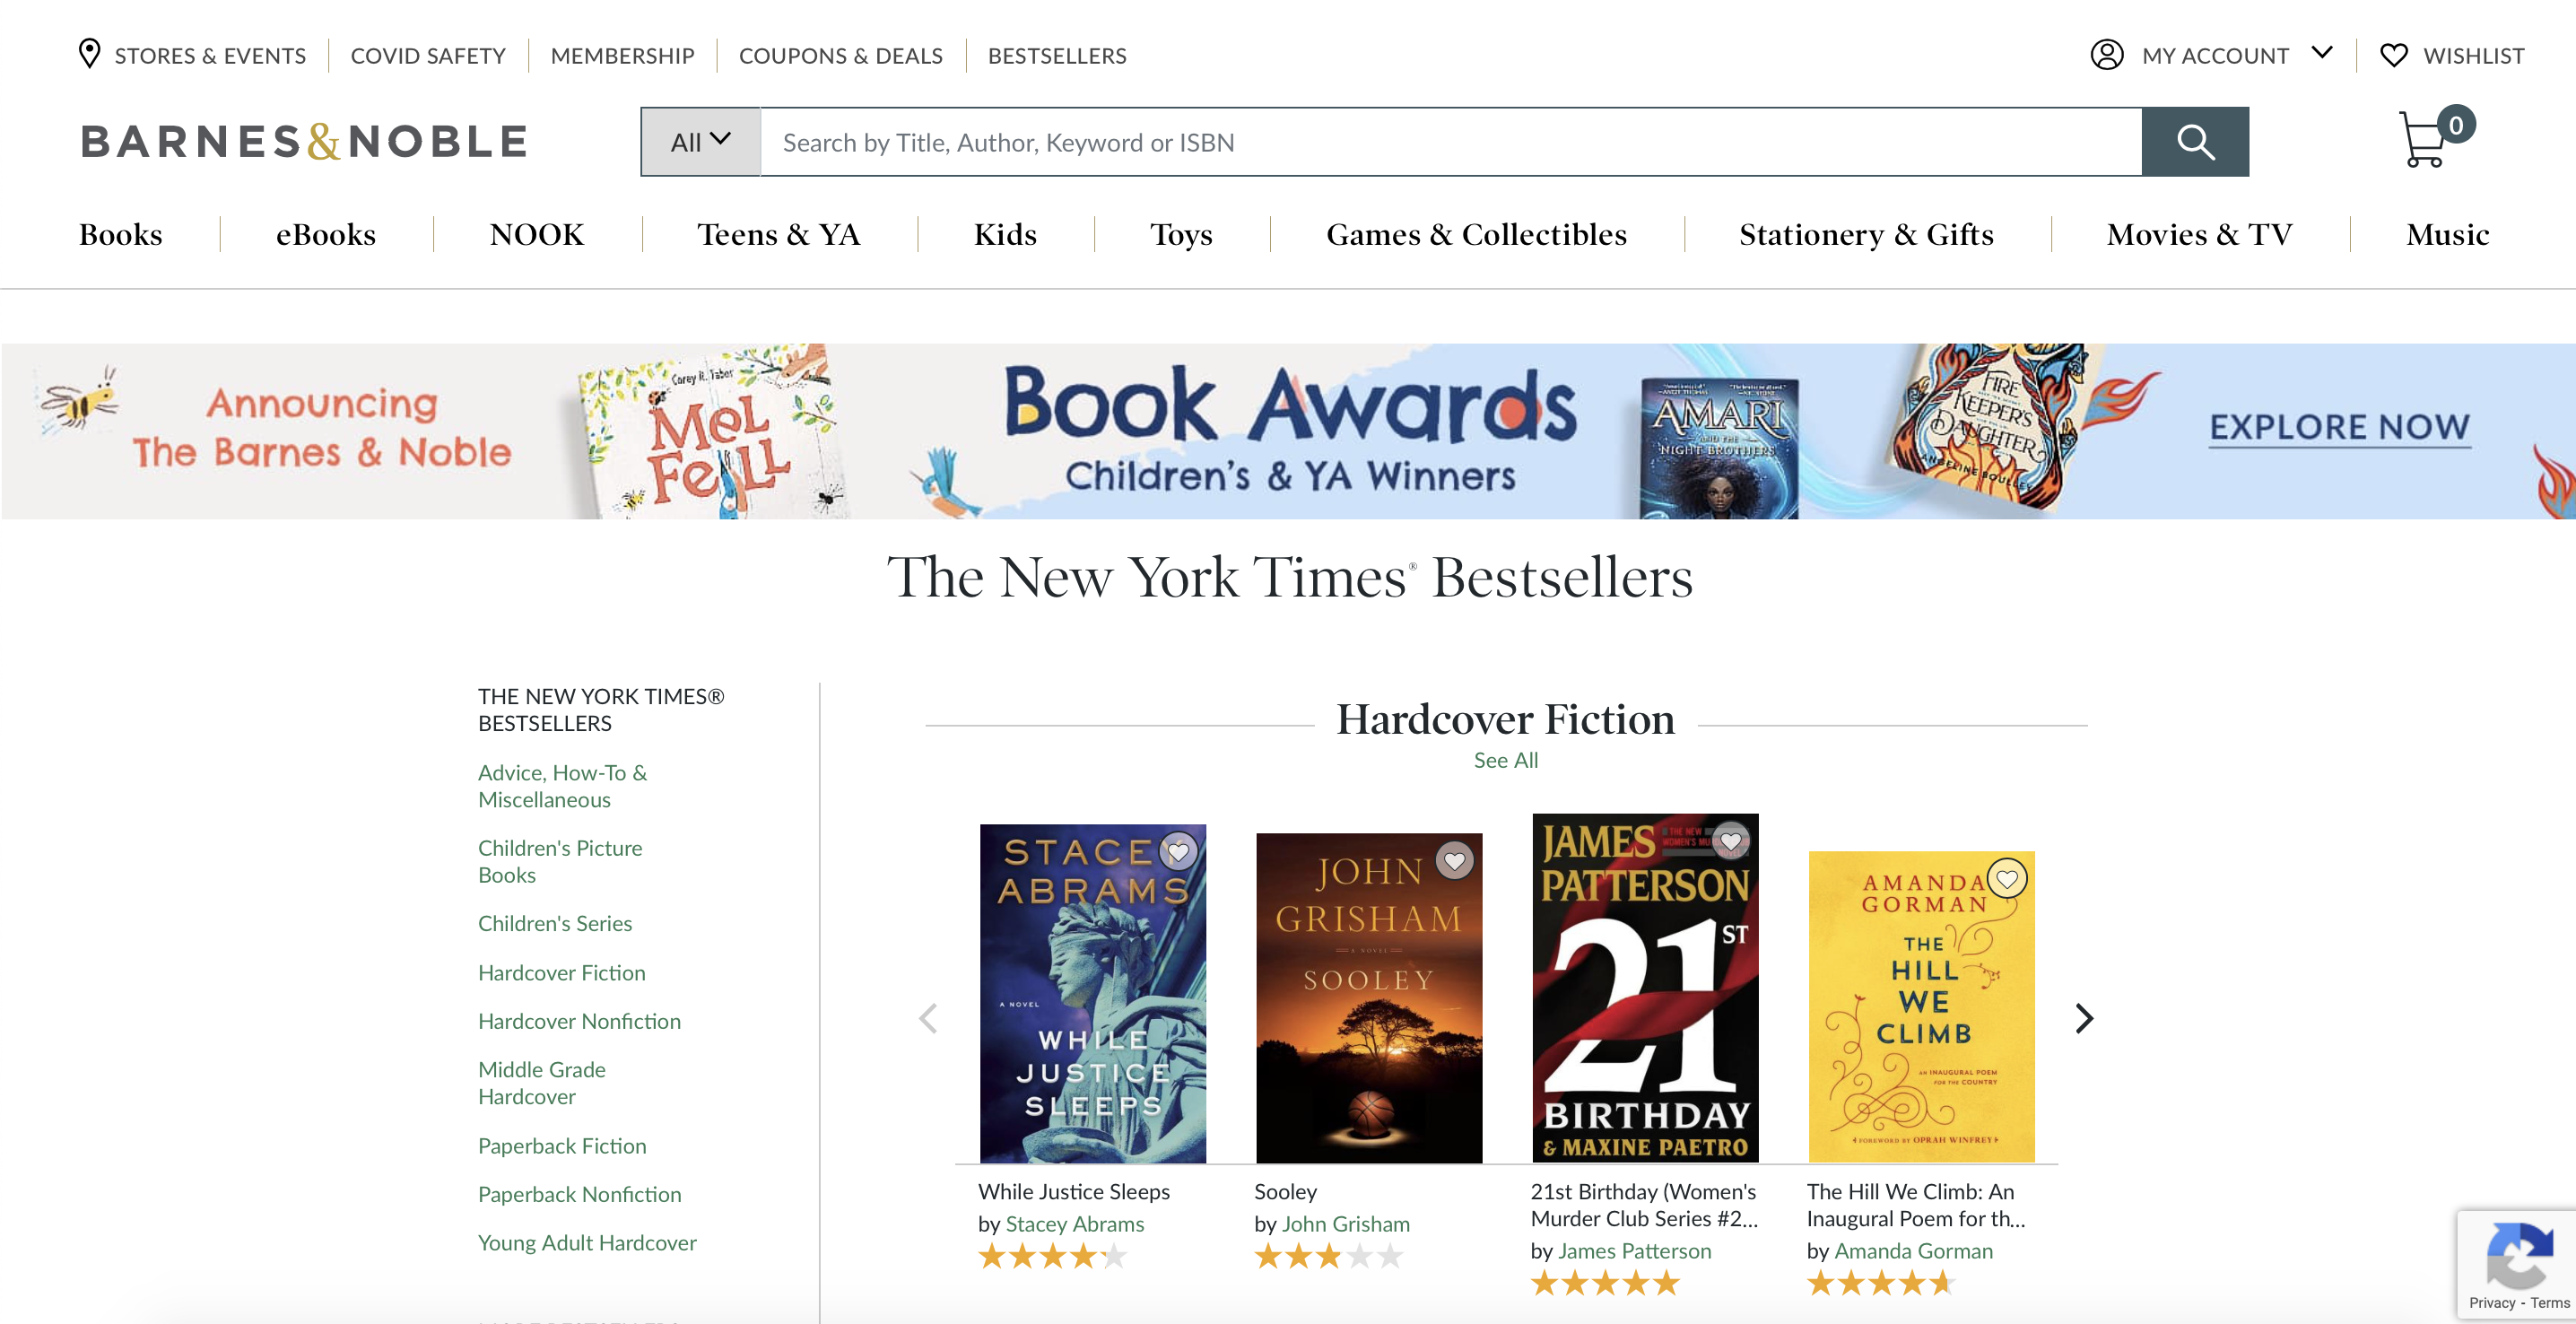The width and height of the screenshot is (2576, 1324).
Task: Open Children's Picture Books category
Action: click(x=560, y=861)
